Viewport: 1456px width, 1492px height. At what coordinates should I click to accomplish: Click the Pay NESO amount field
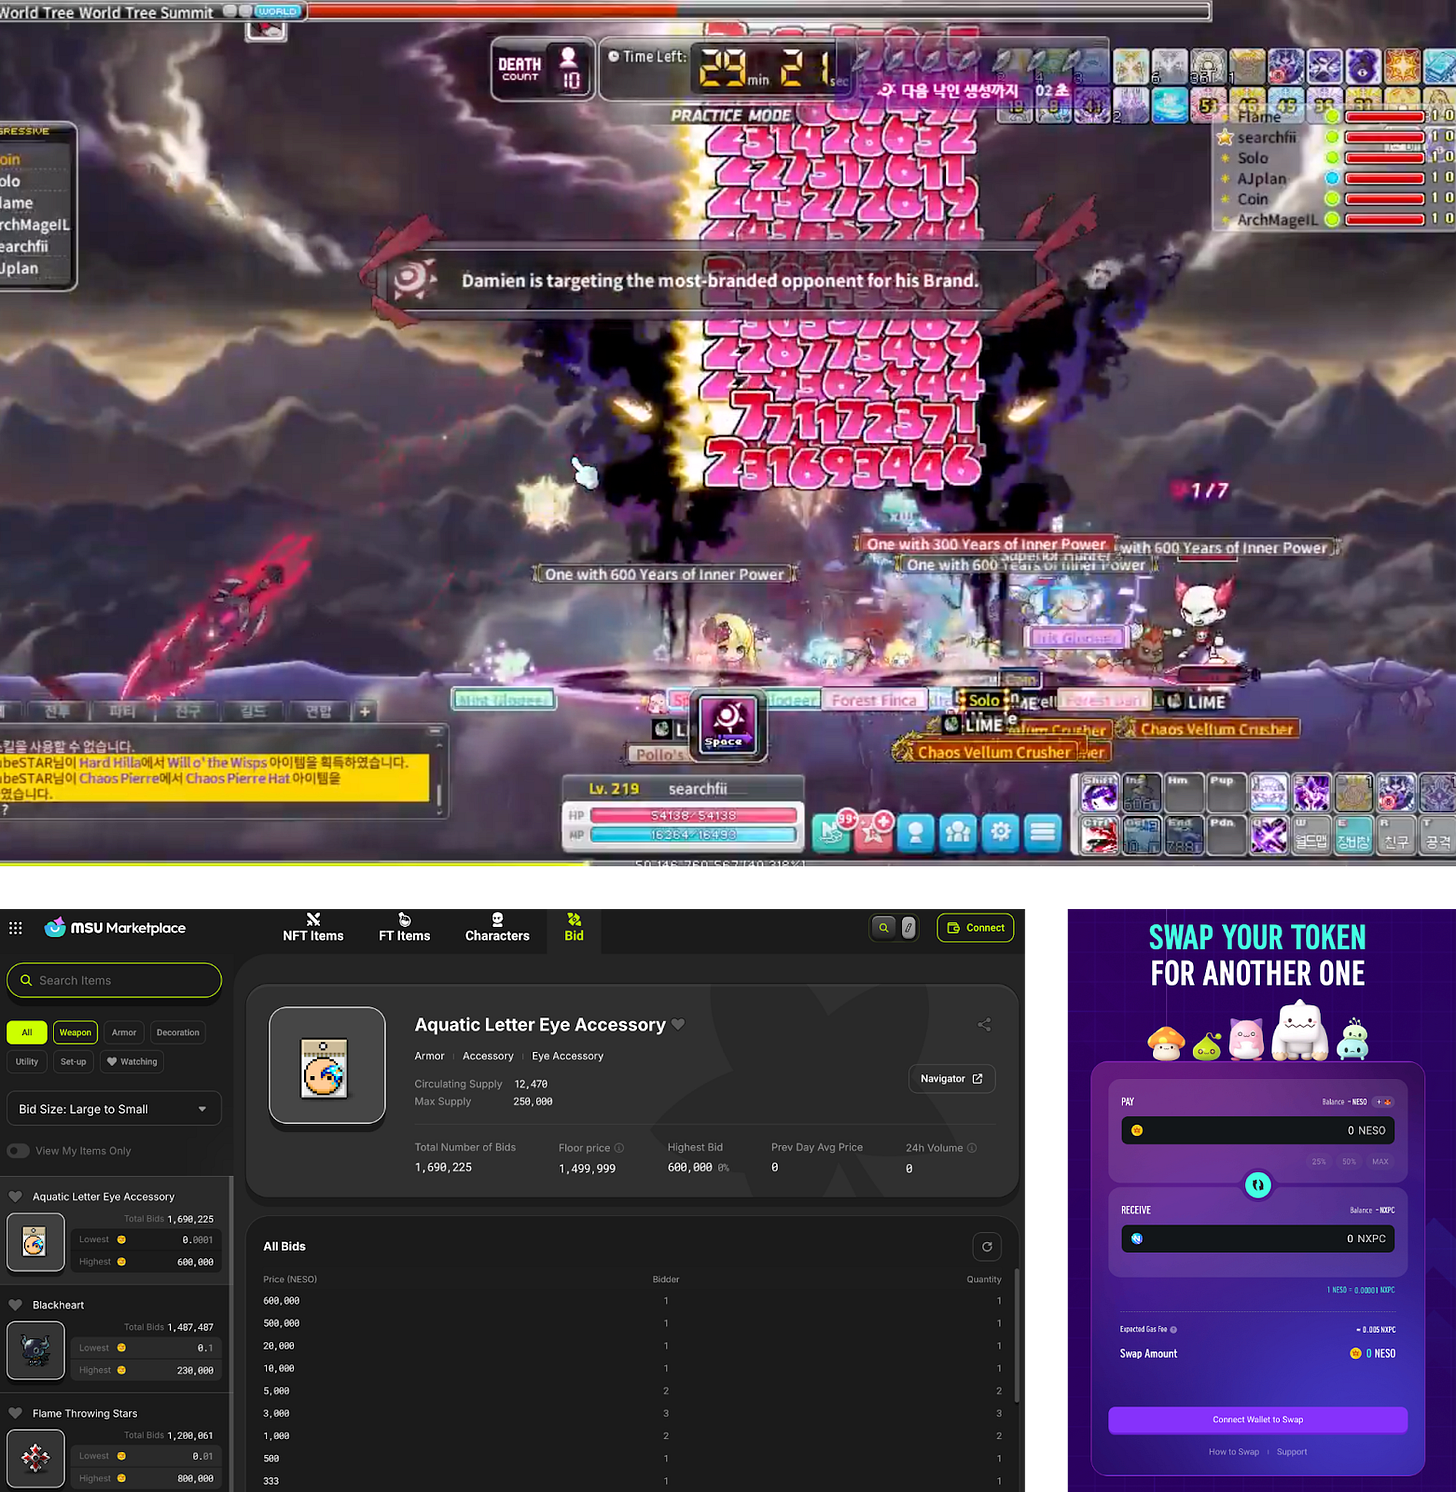point(1258,1130)
